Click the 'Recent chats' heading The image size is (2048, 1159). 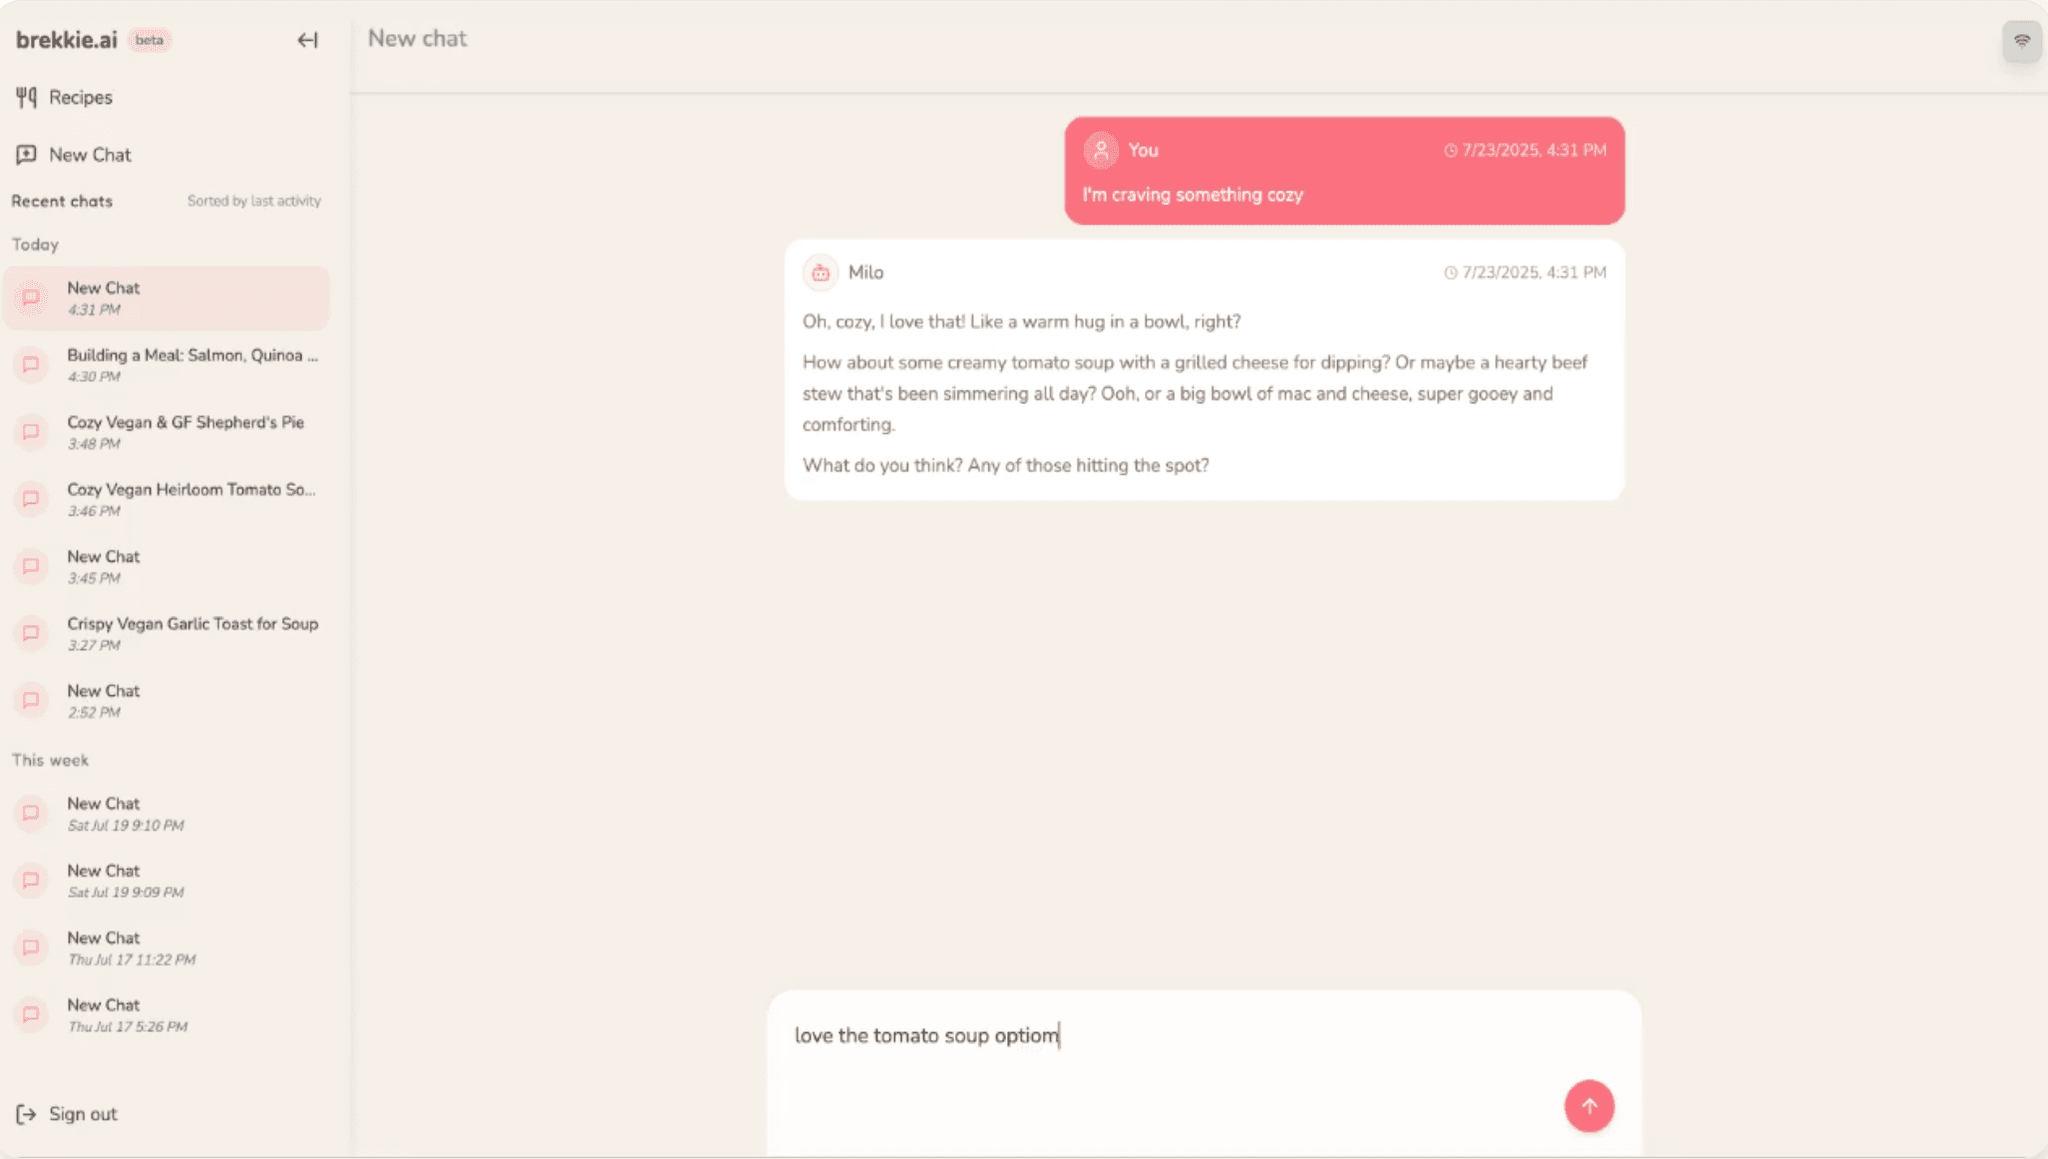[62, 201]
